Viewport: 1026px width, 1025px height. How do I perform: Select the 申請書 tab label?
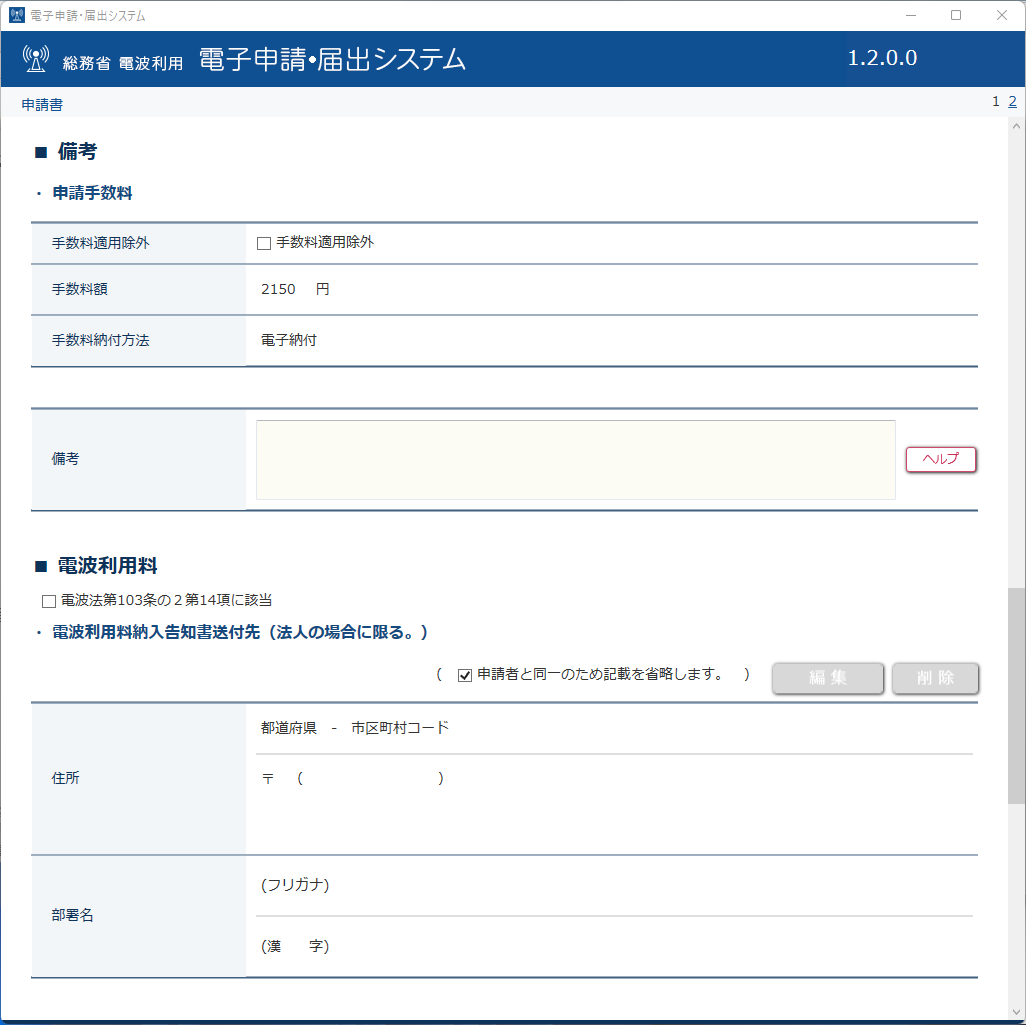click(x=42, y=104)
